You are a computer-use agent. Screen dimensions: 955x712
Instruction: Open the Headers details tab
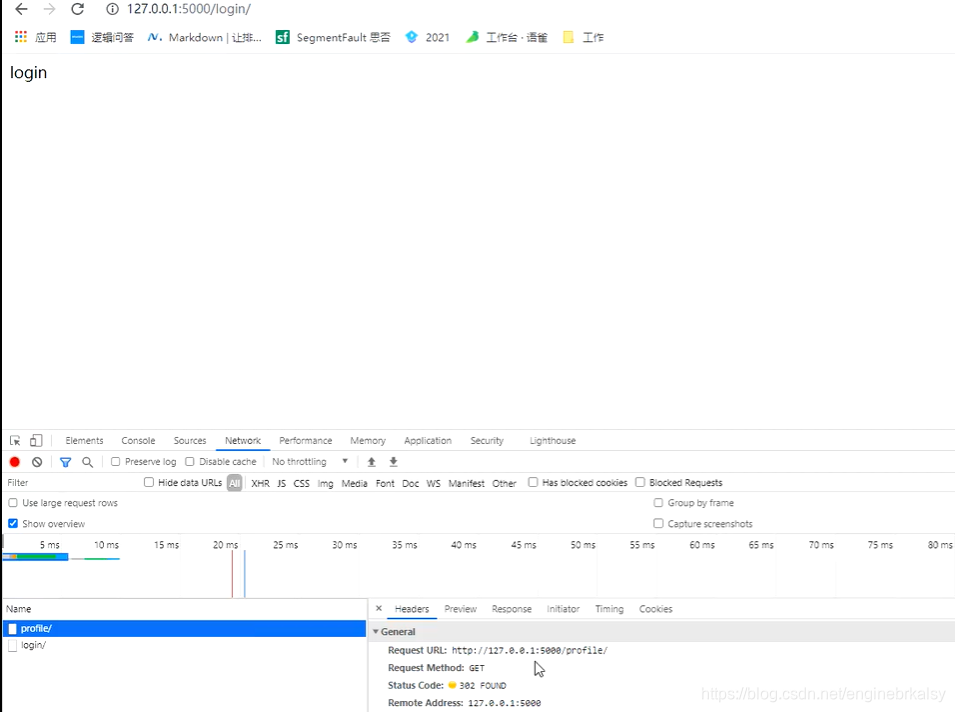(412, 609)
